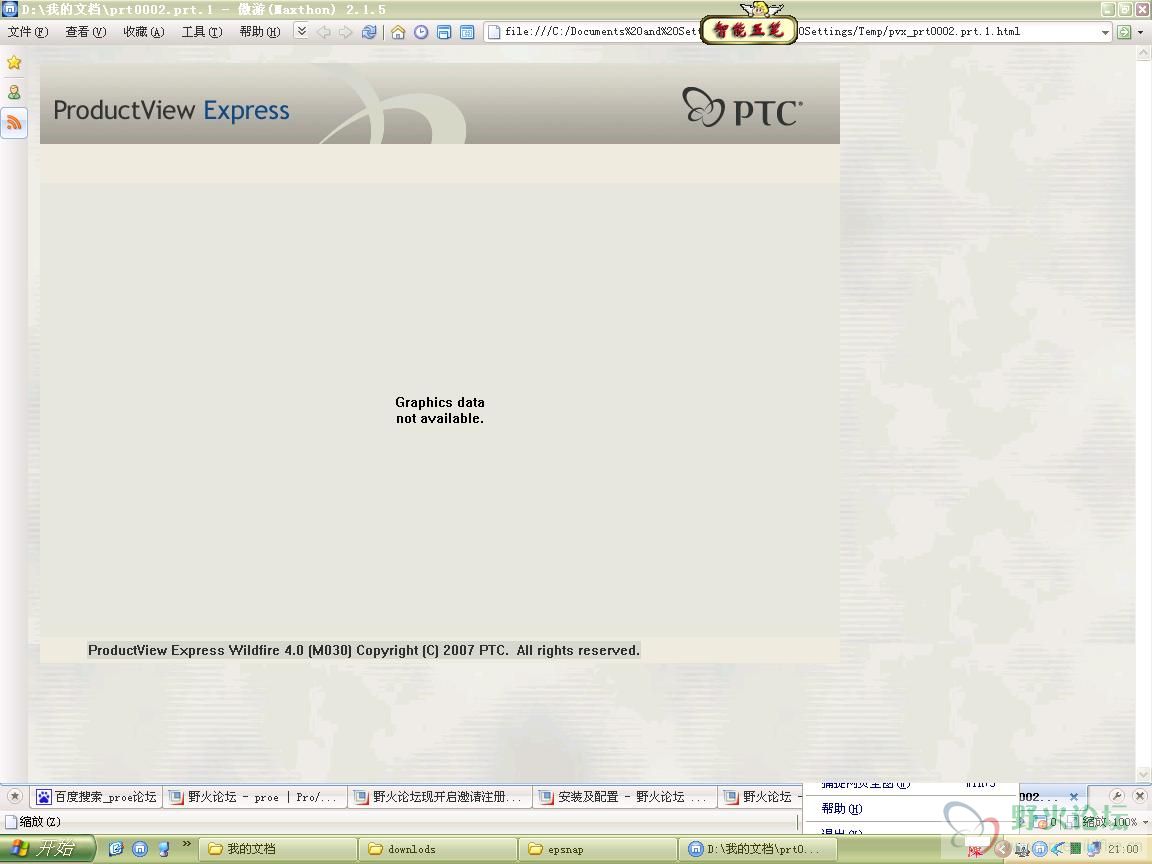Click the 'Graphics data not available' message
Image resolution: width=1152 pixels, height=864 pixels.
[439, 410]
